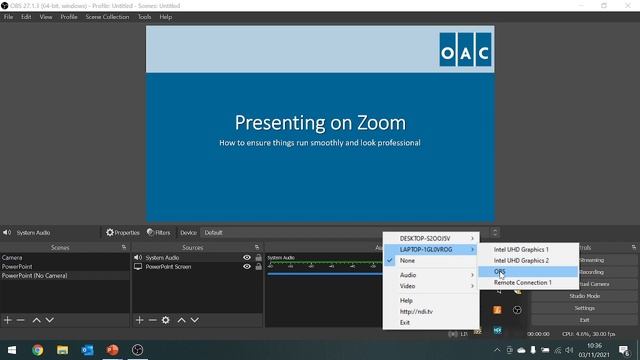This screenshot has height=360, width=640.
Task: Move the scene up with the up arrow
Action: click(36, 320)
